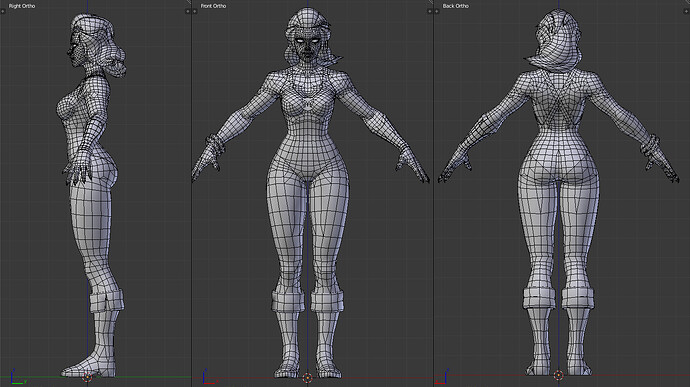Click the axis gizmo in Front Ortho view
The width and height of the screenshot is (690, 387).
click(209, 377)
